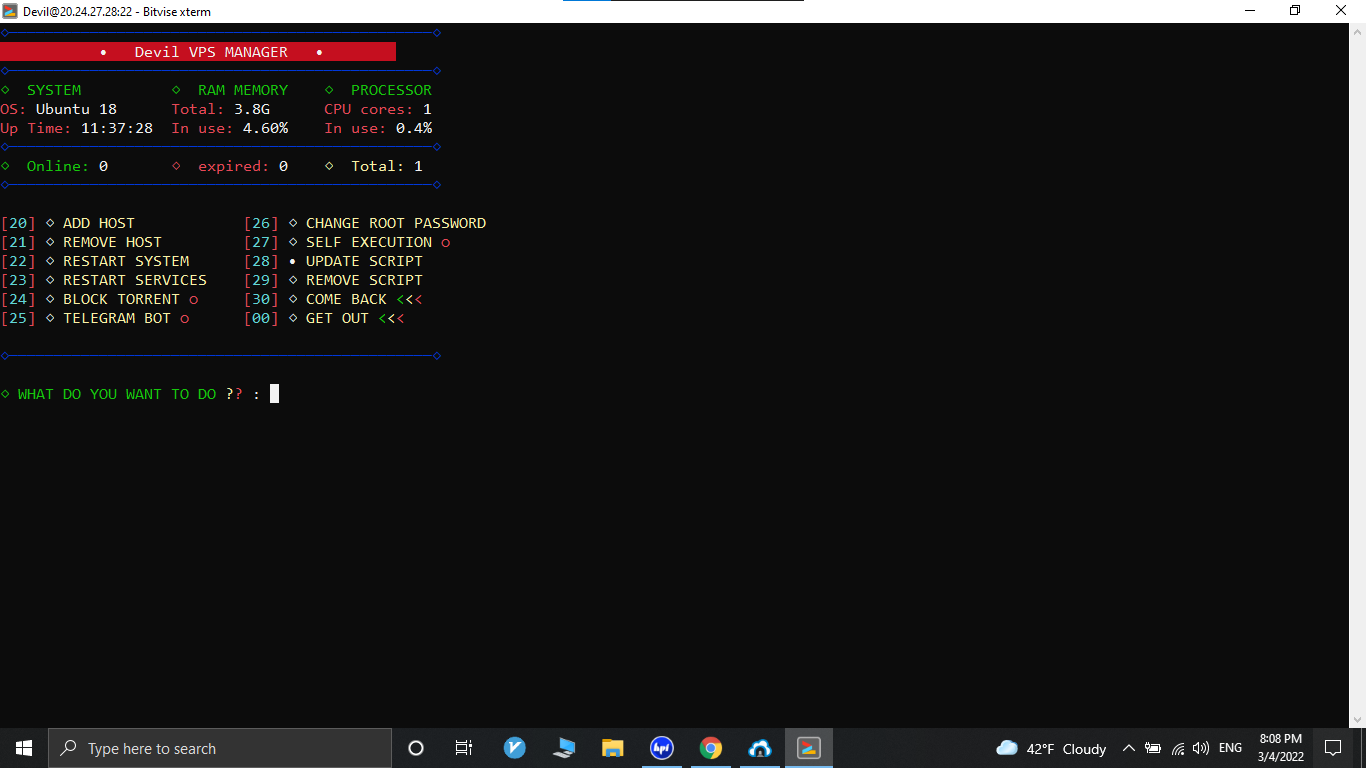Viewport: 1366px width, 768px height.
Task: Launch the cloud app pinned on the taskbar
Action: pyautogui.click(x=759, y=748)
